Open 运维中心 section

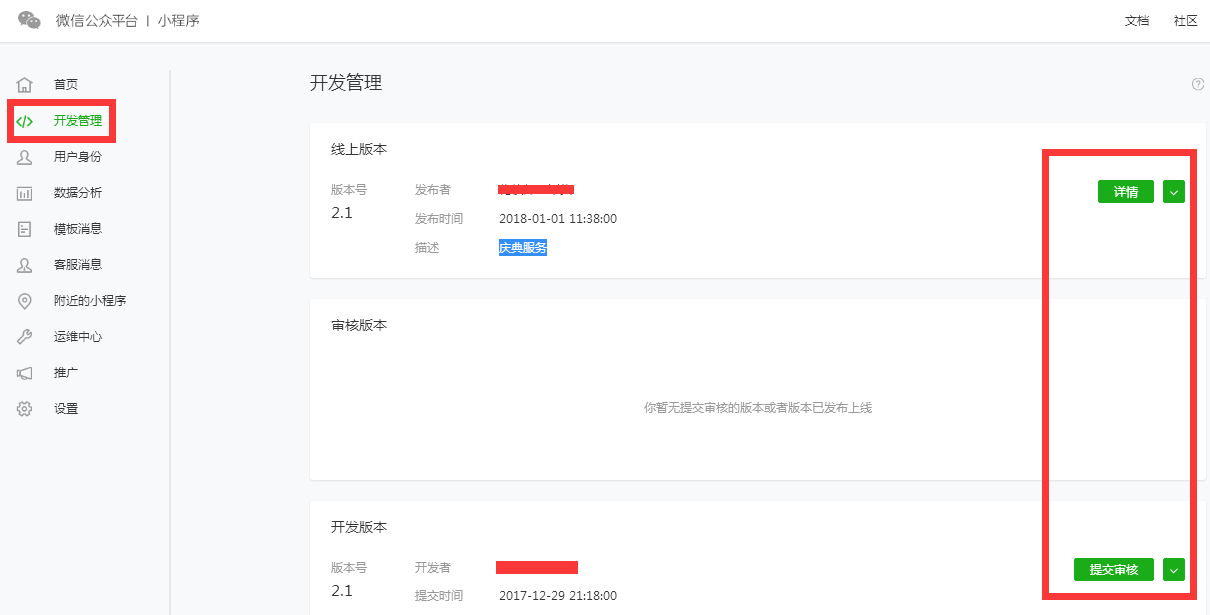pyautogui.click(x=78, y=337)
